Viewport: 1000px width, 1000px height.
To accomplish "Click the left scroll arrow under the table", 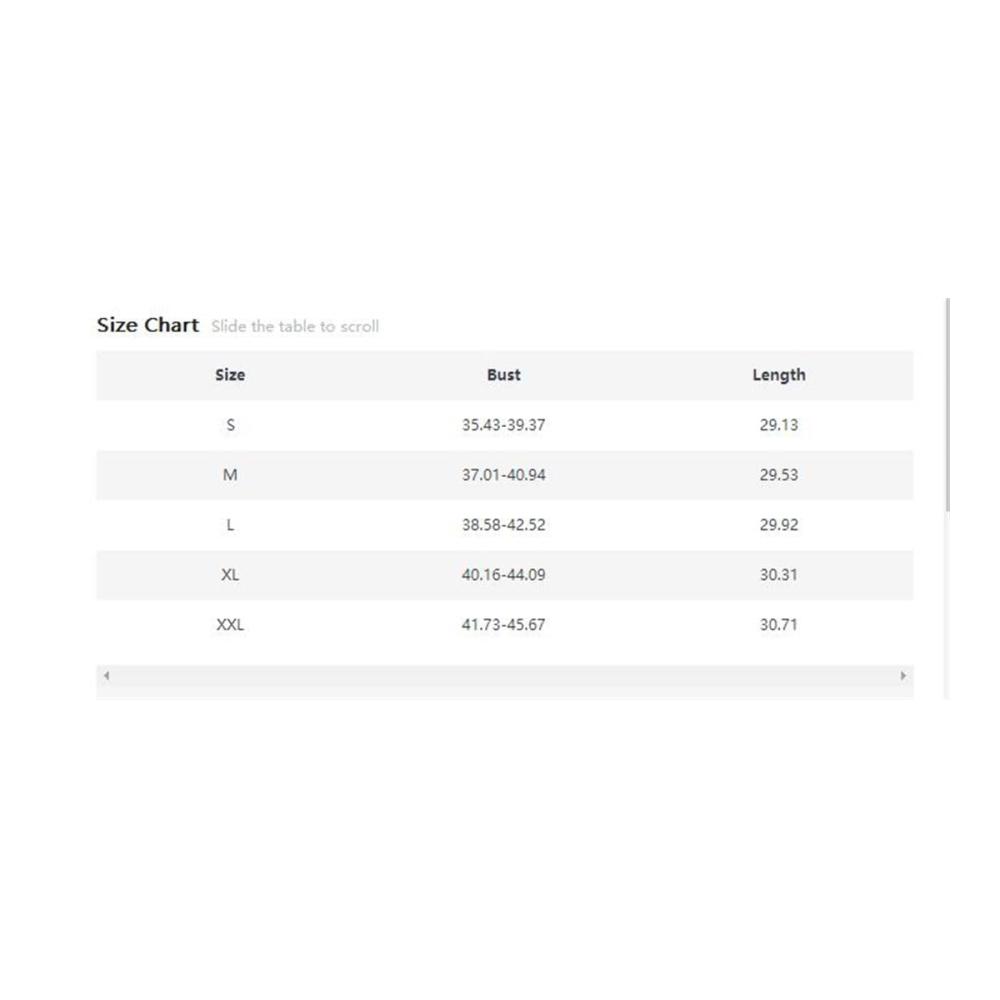I will pos(107,675).
